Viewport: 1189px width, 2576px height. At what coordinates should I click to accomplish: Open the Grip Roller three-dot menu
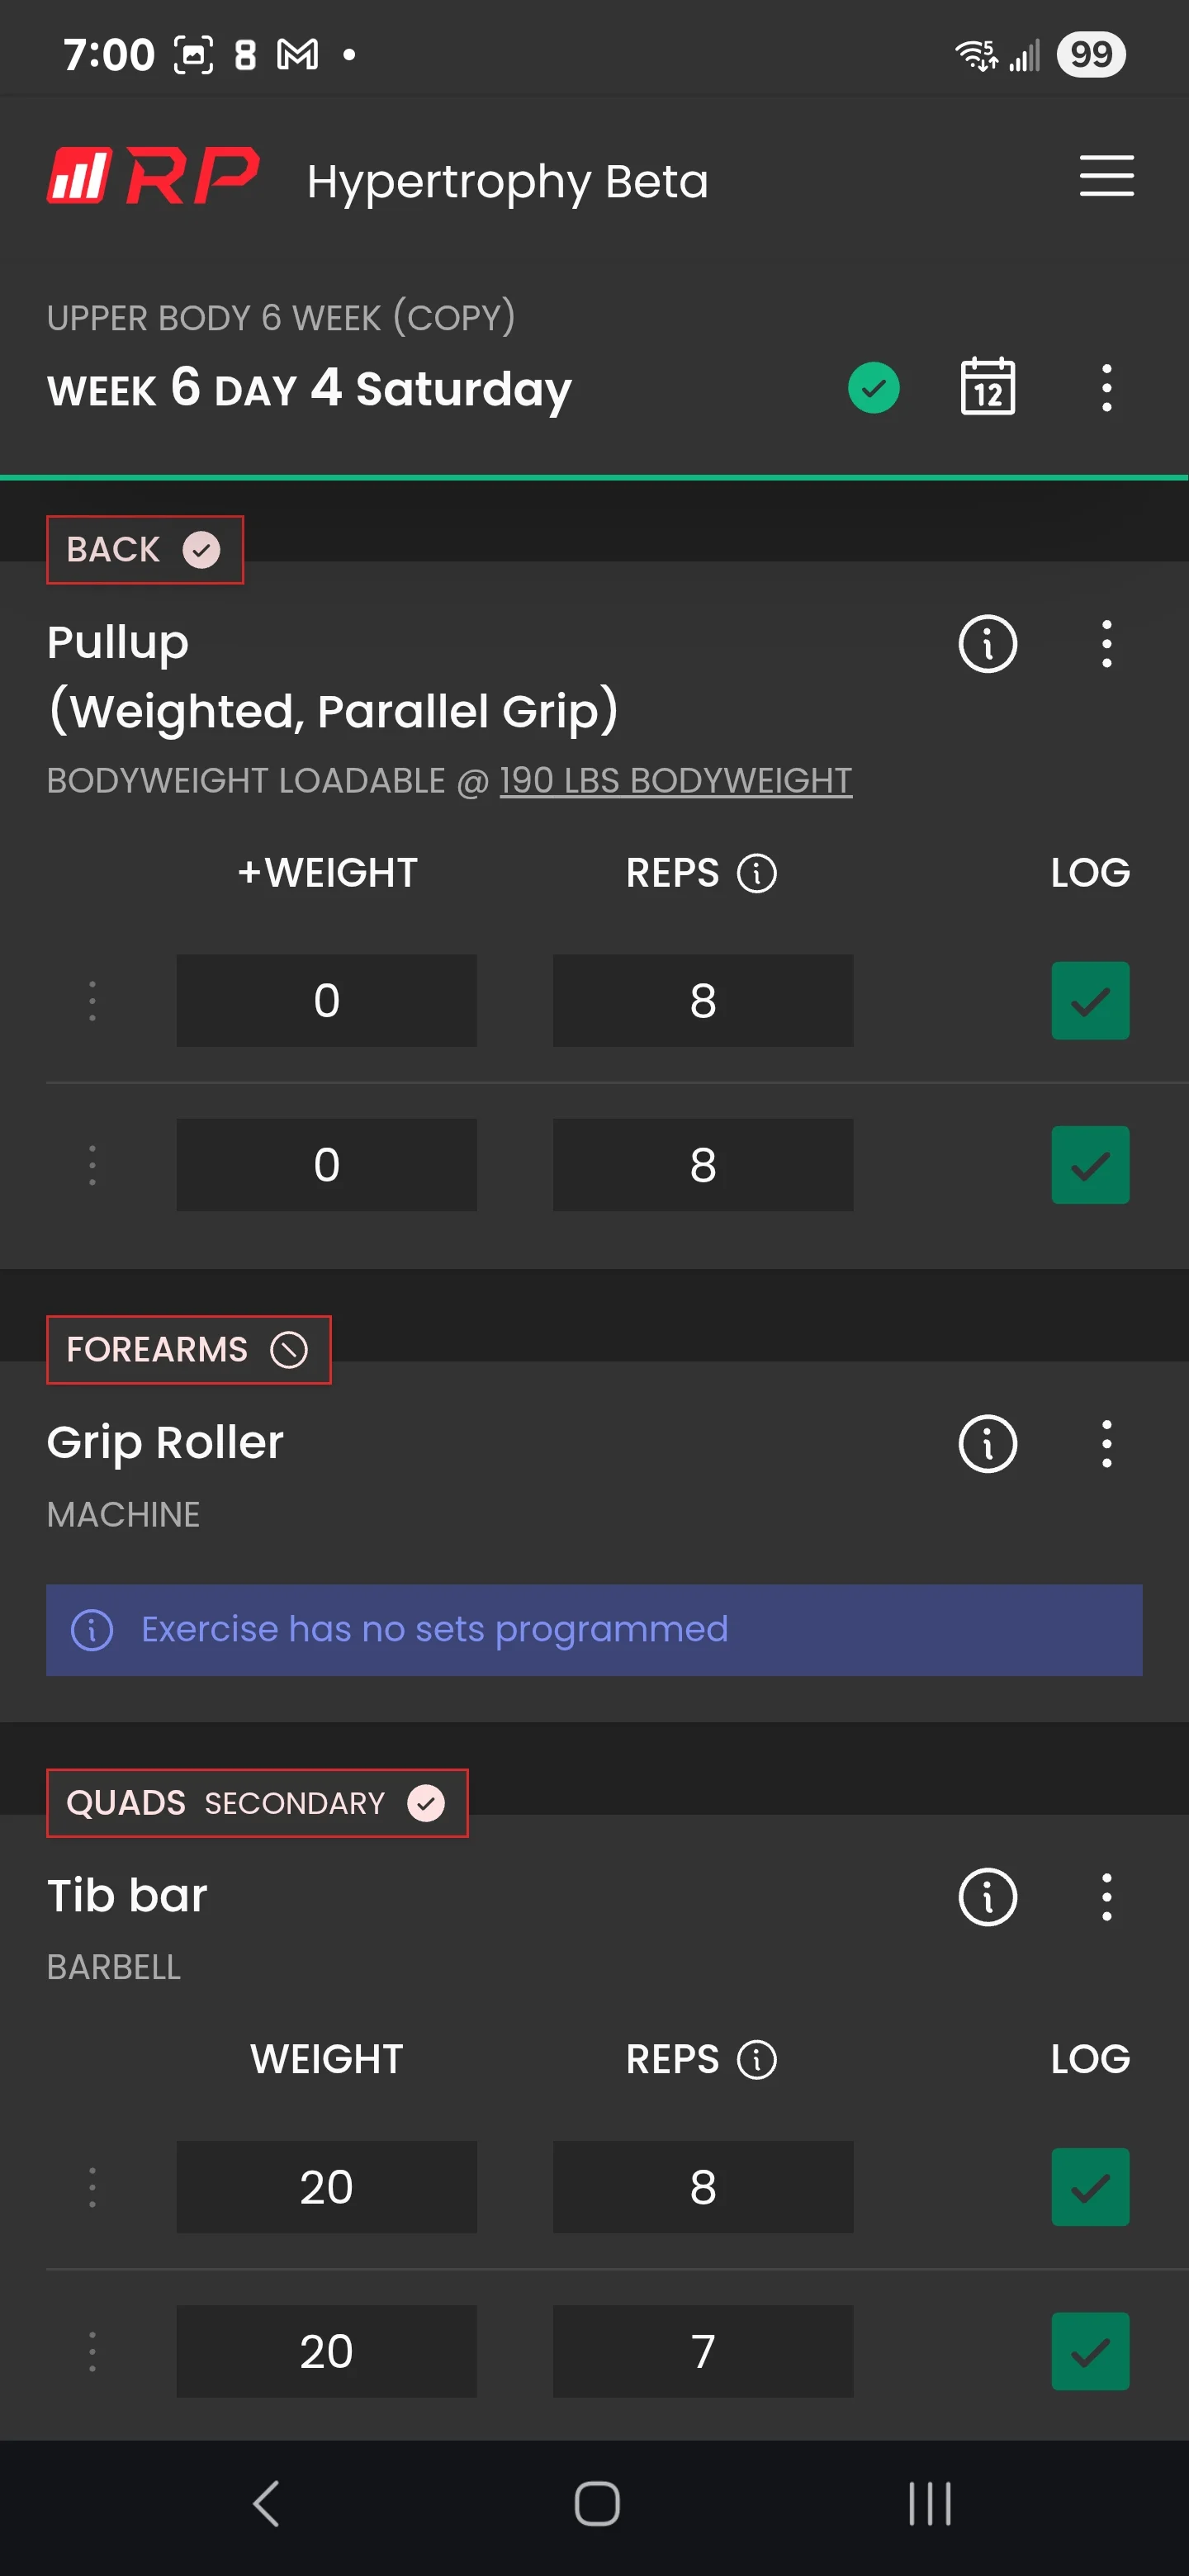click(x=1106, y=1443)
